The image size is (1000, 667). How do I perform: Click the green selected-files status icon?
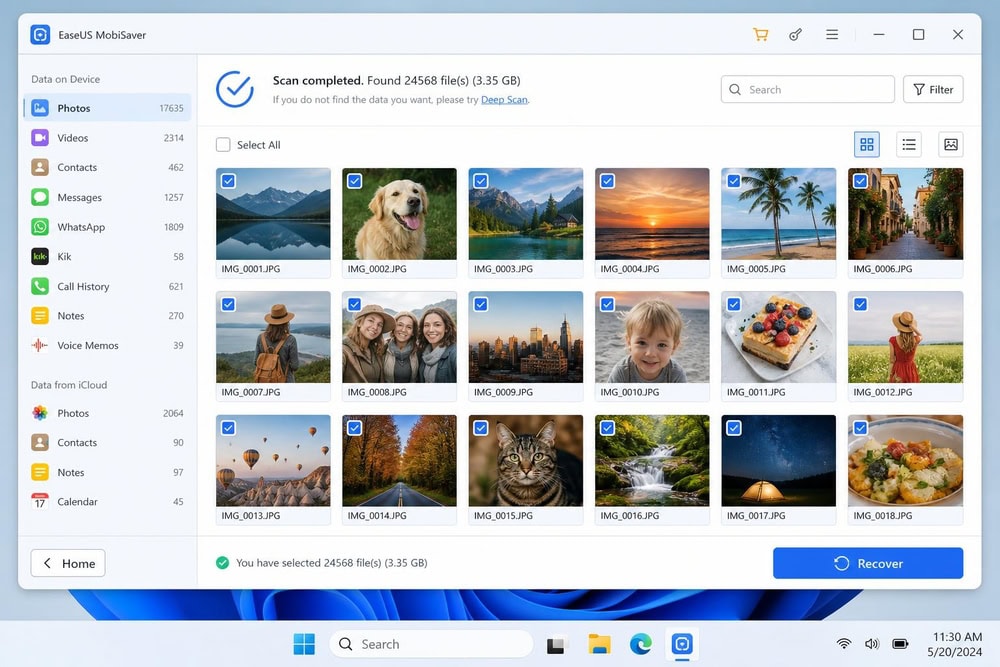point(222,562)
